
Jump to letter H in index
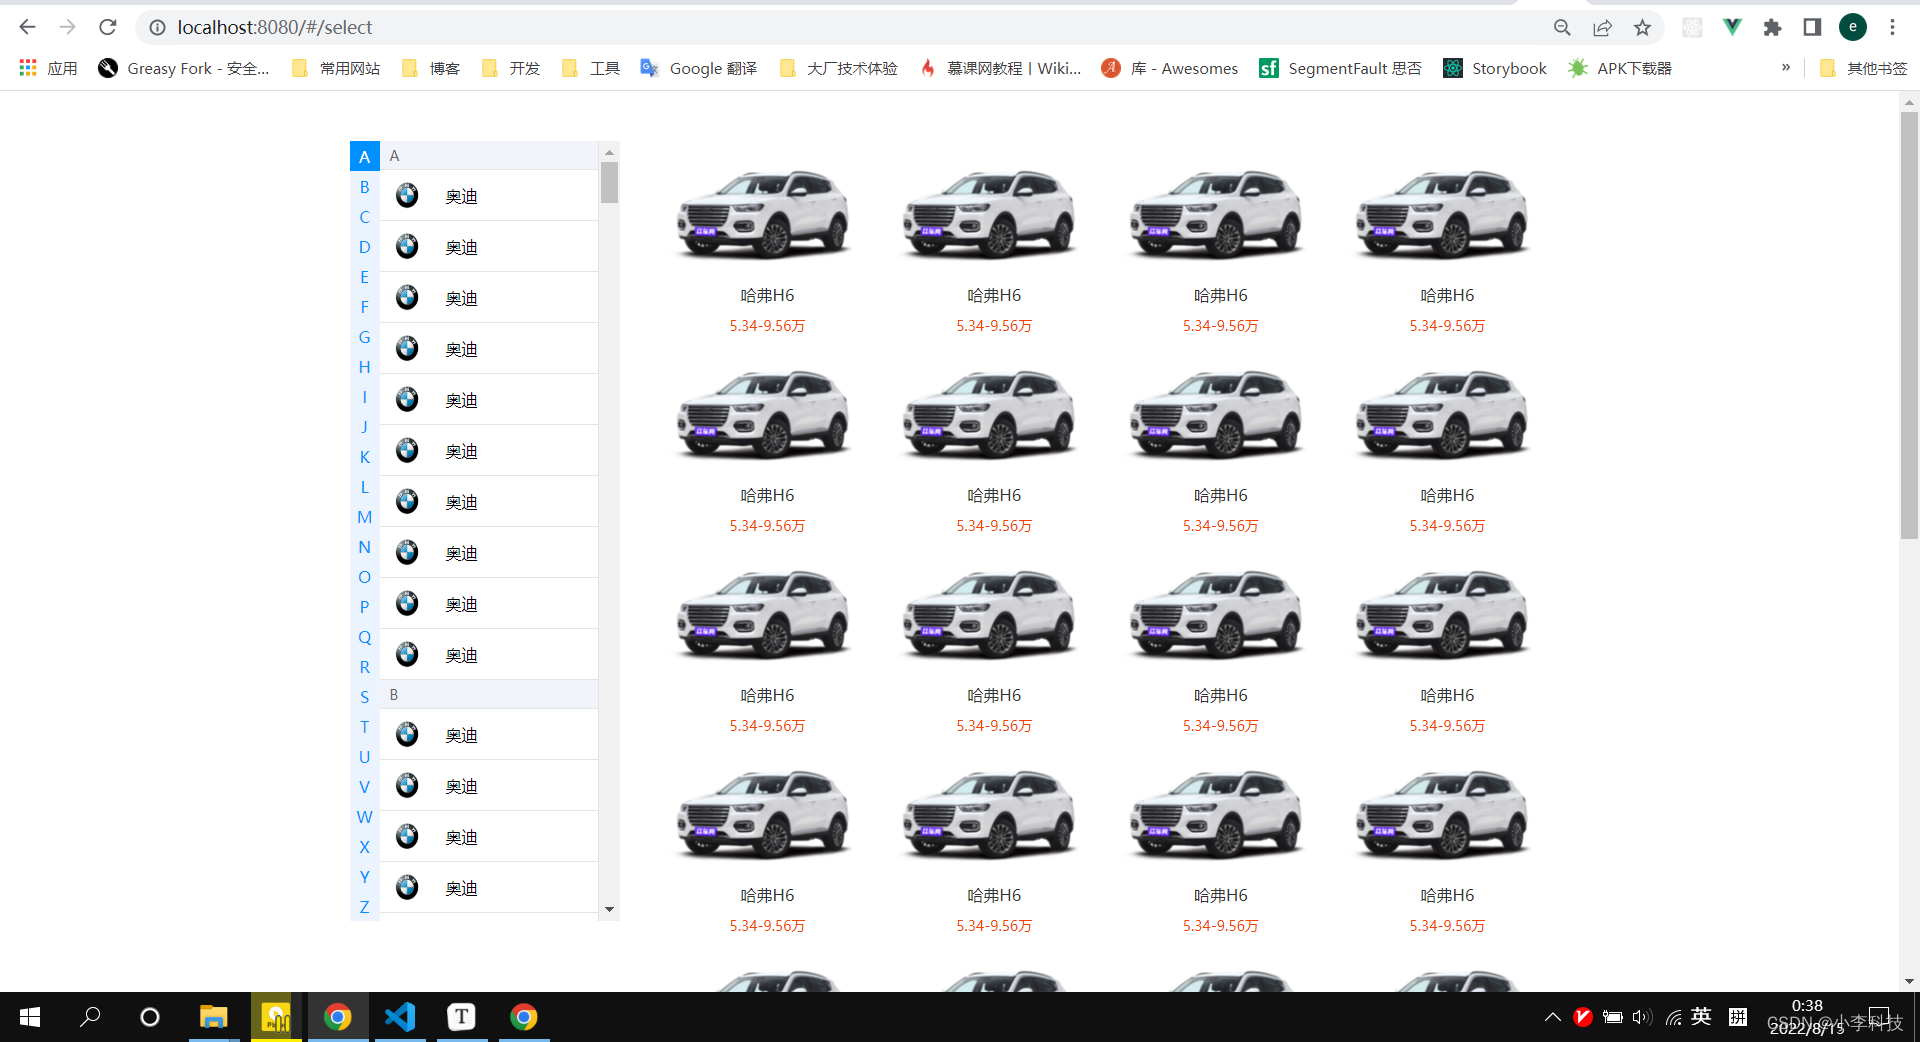[x=365, y=367]
